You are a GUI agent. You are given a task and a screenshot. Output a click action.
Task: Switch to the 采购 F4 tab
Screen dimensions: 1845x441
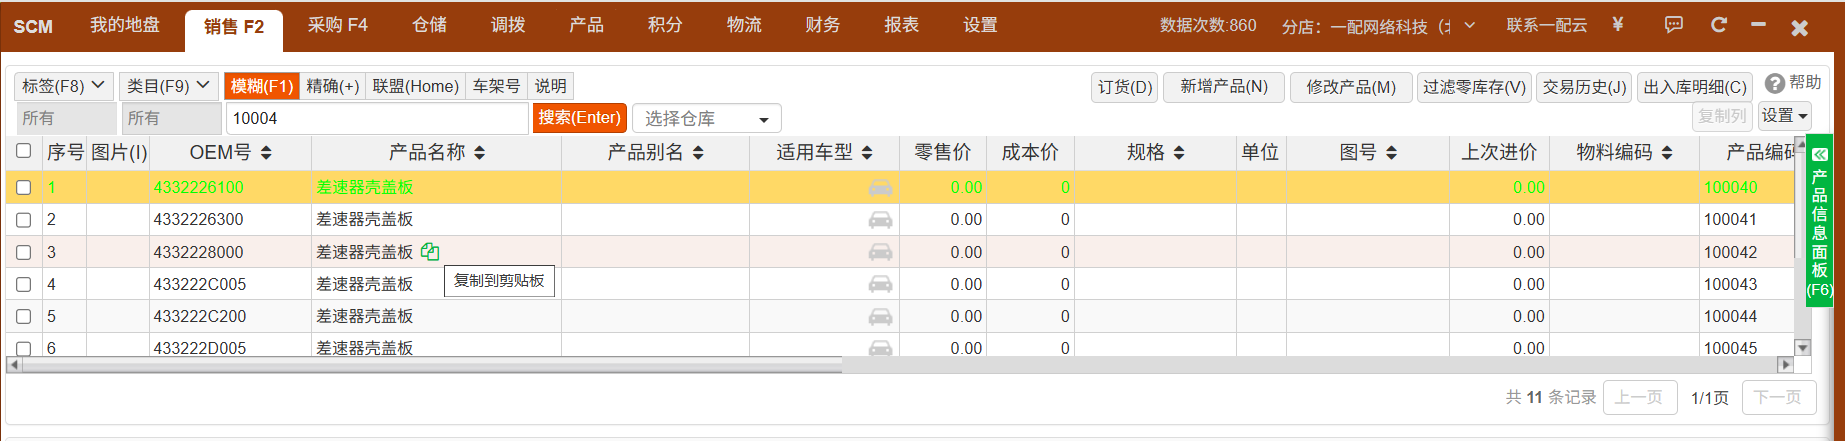point(337,25)
